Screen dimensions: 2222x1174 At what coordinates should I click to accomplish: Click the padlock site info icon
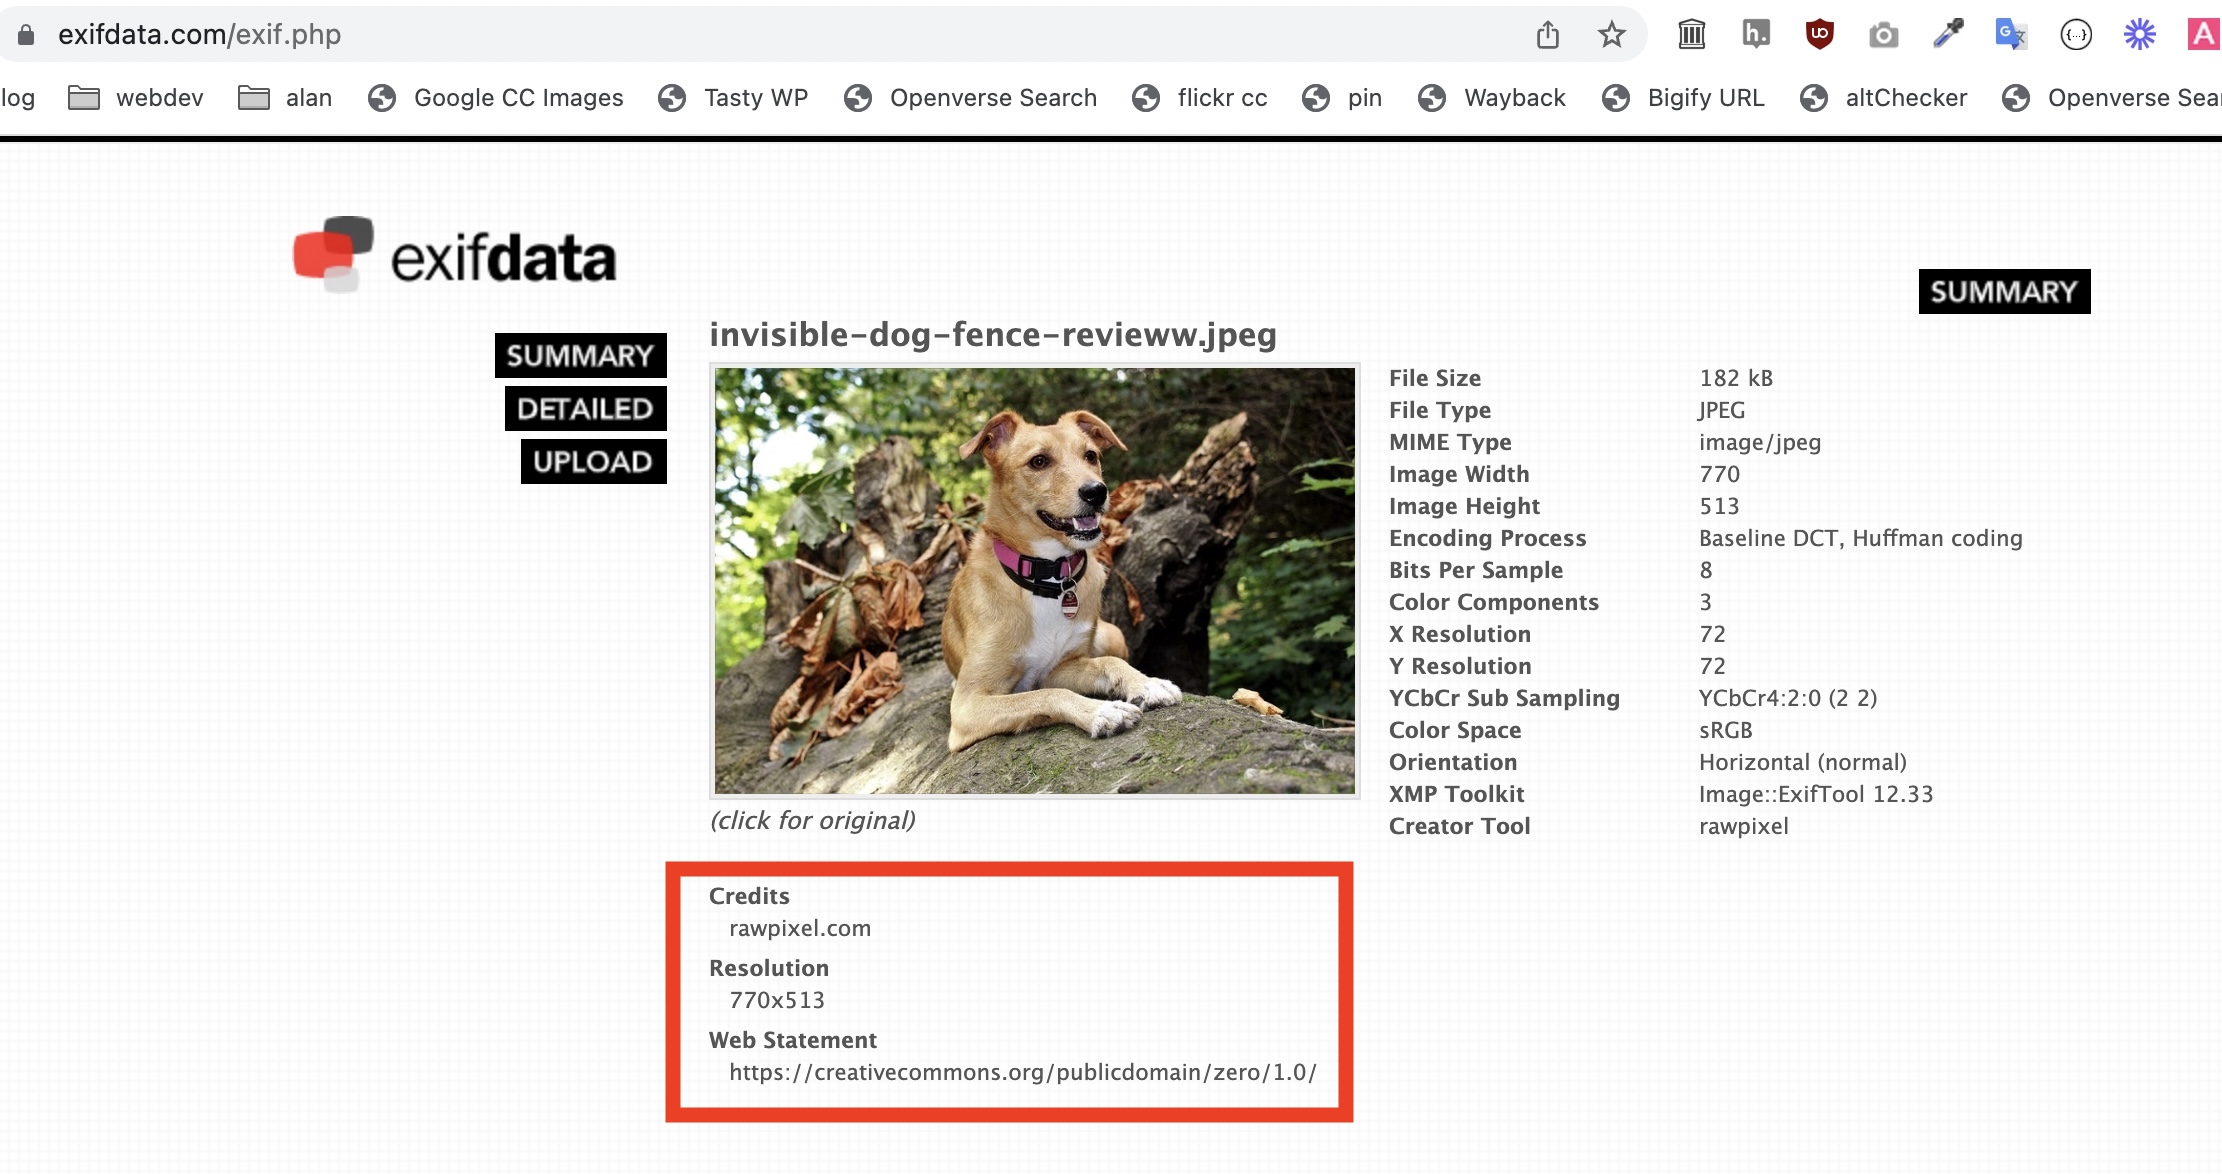(27, 35)
